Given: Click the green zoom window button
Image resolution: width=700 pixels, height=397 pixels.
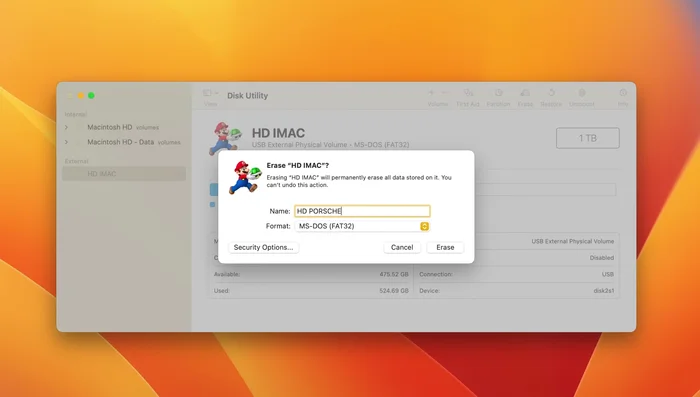Looking at the screenshot, I should tap(91, 96).
